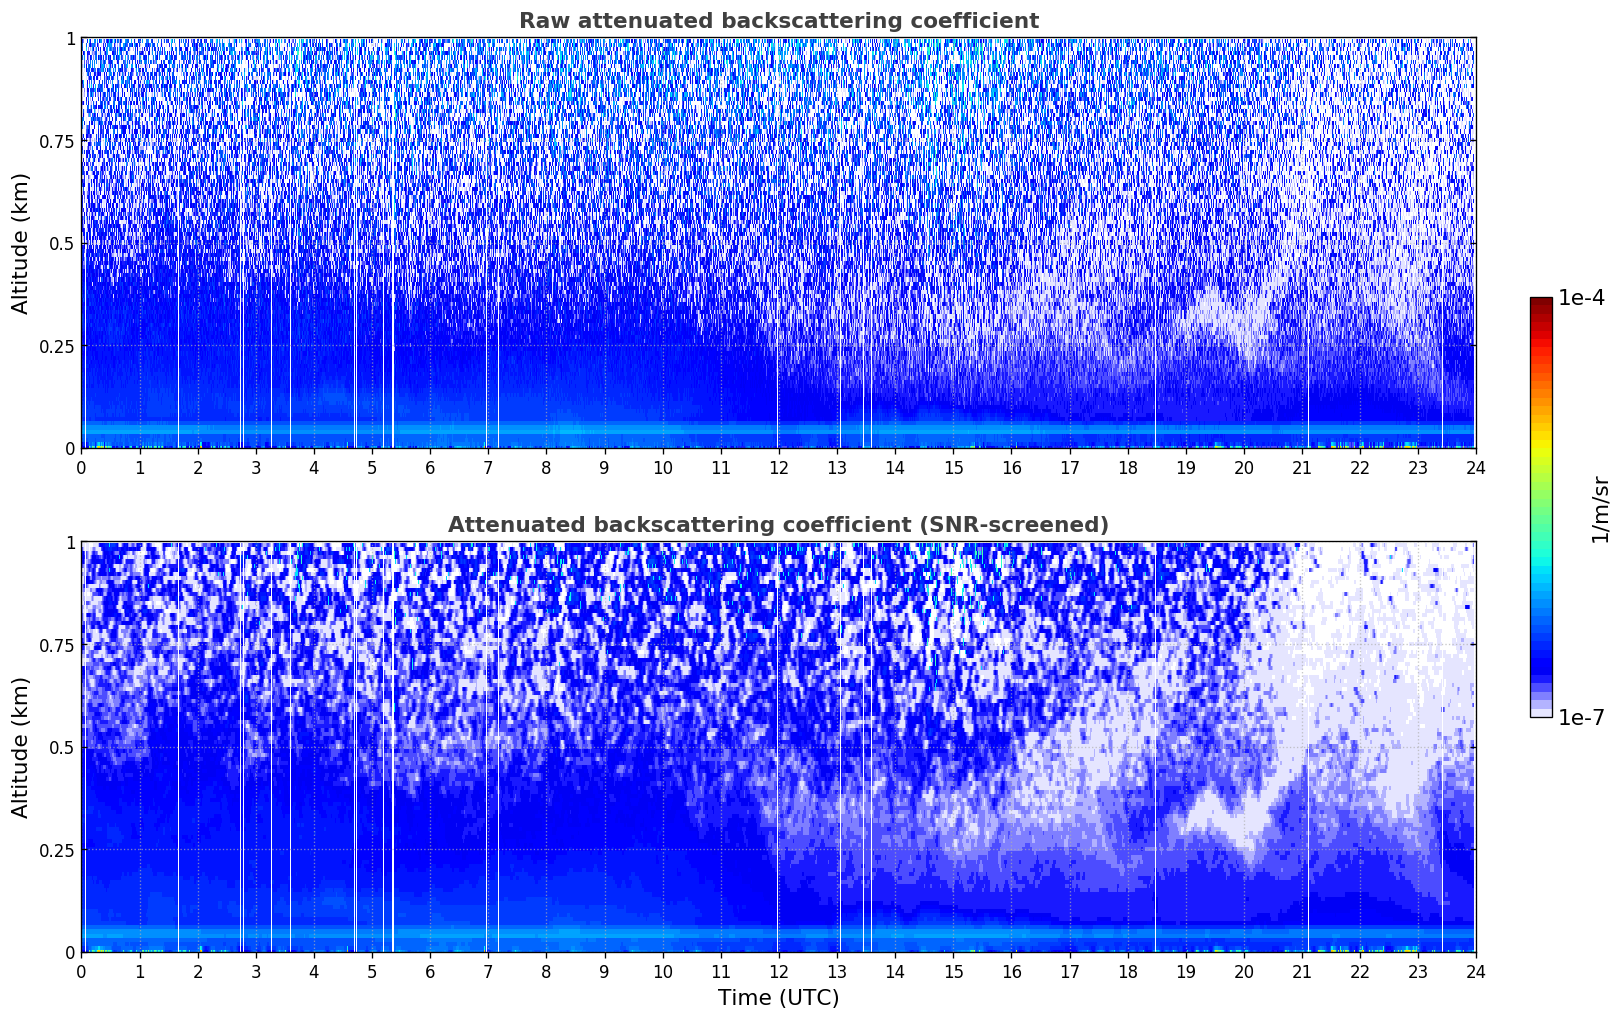Viewport: 1621px width, 1020px height.
Task: Click the '0.75' altitude tick of top plot
Action: (57, 141)
